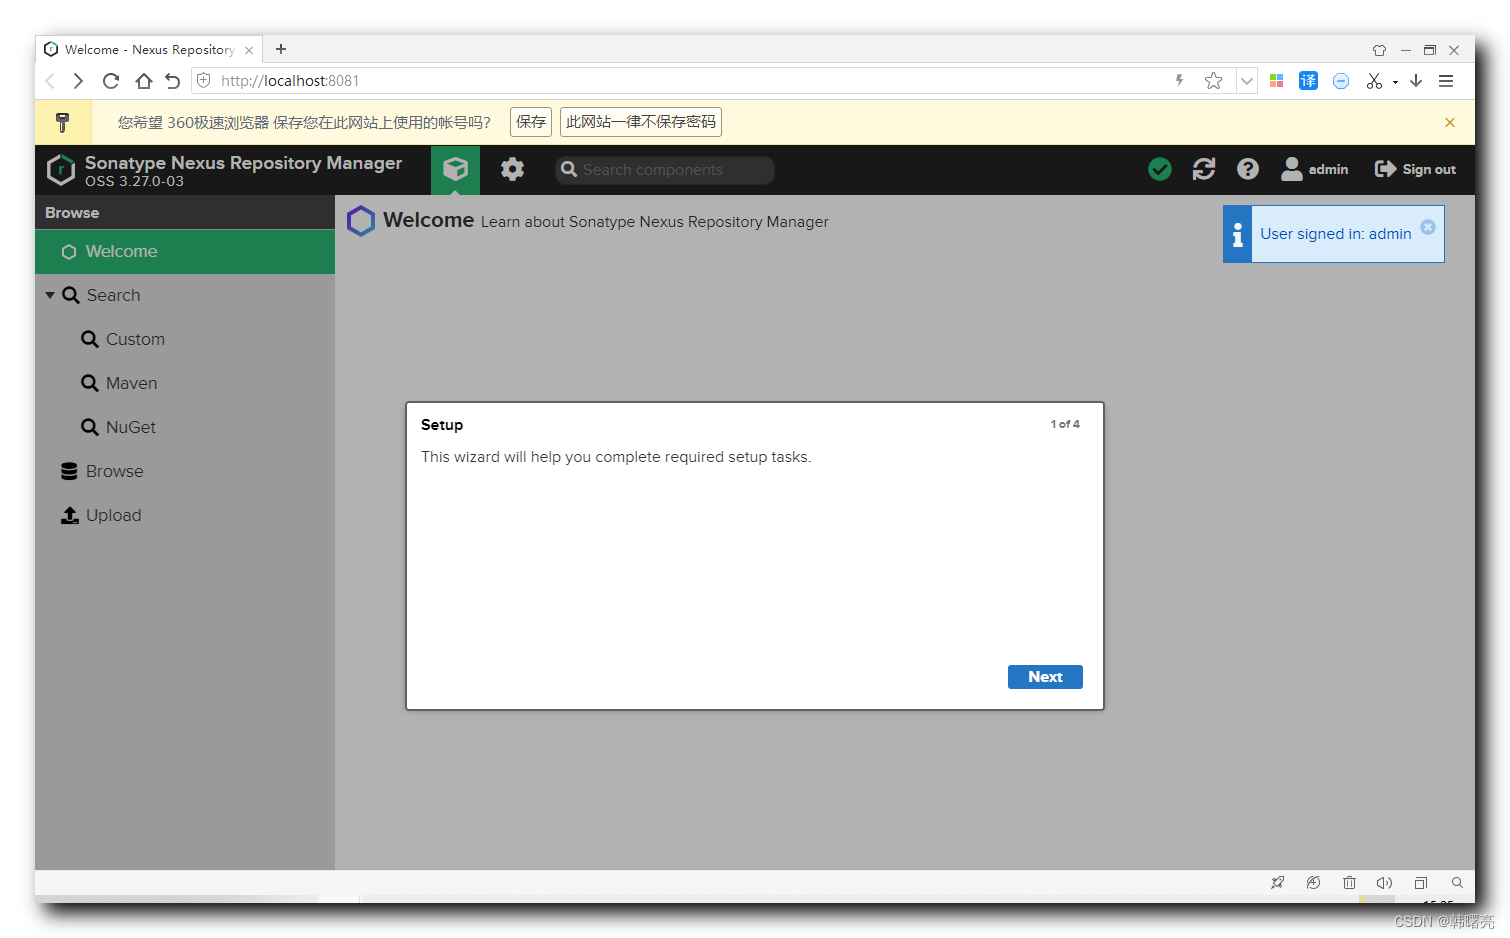The width and height of the screenshot is (1510, 938).
Task: Open a new browser tab with plus
Action: coord(281,49)
